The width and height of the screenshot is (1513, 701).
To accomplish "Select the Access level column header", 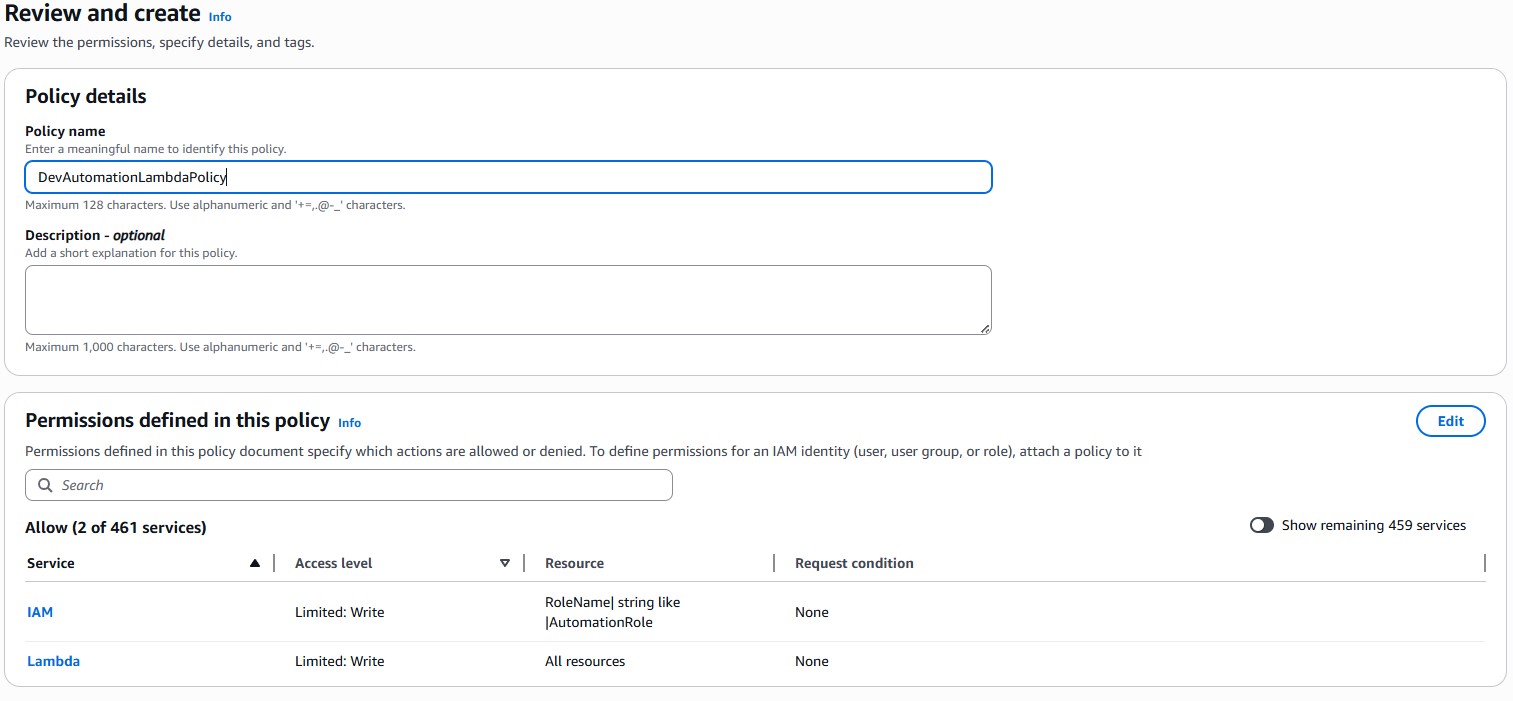I will click(x=333, y=564).
